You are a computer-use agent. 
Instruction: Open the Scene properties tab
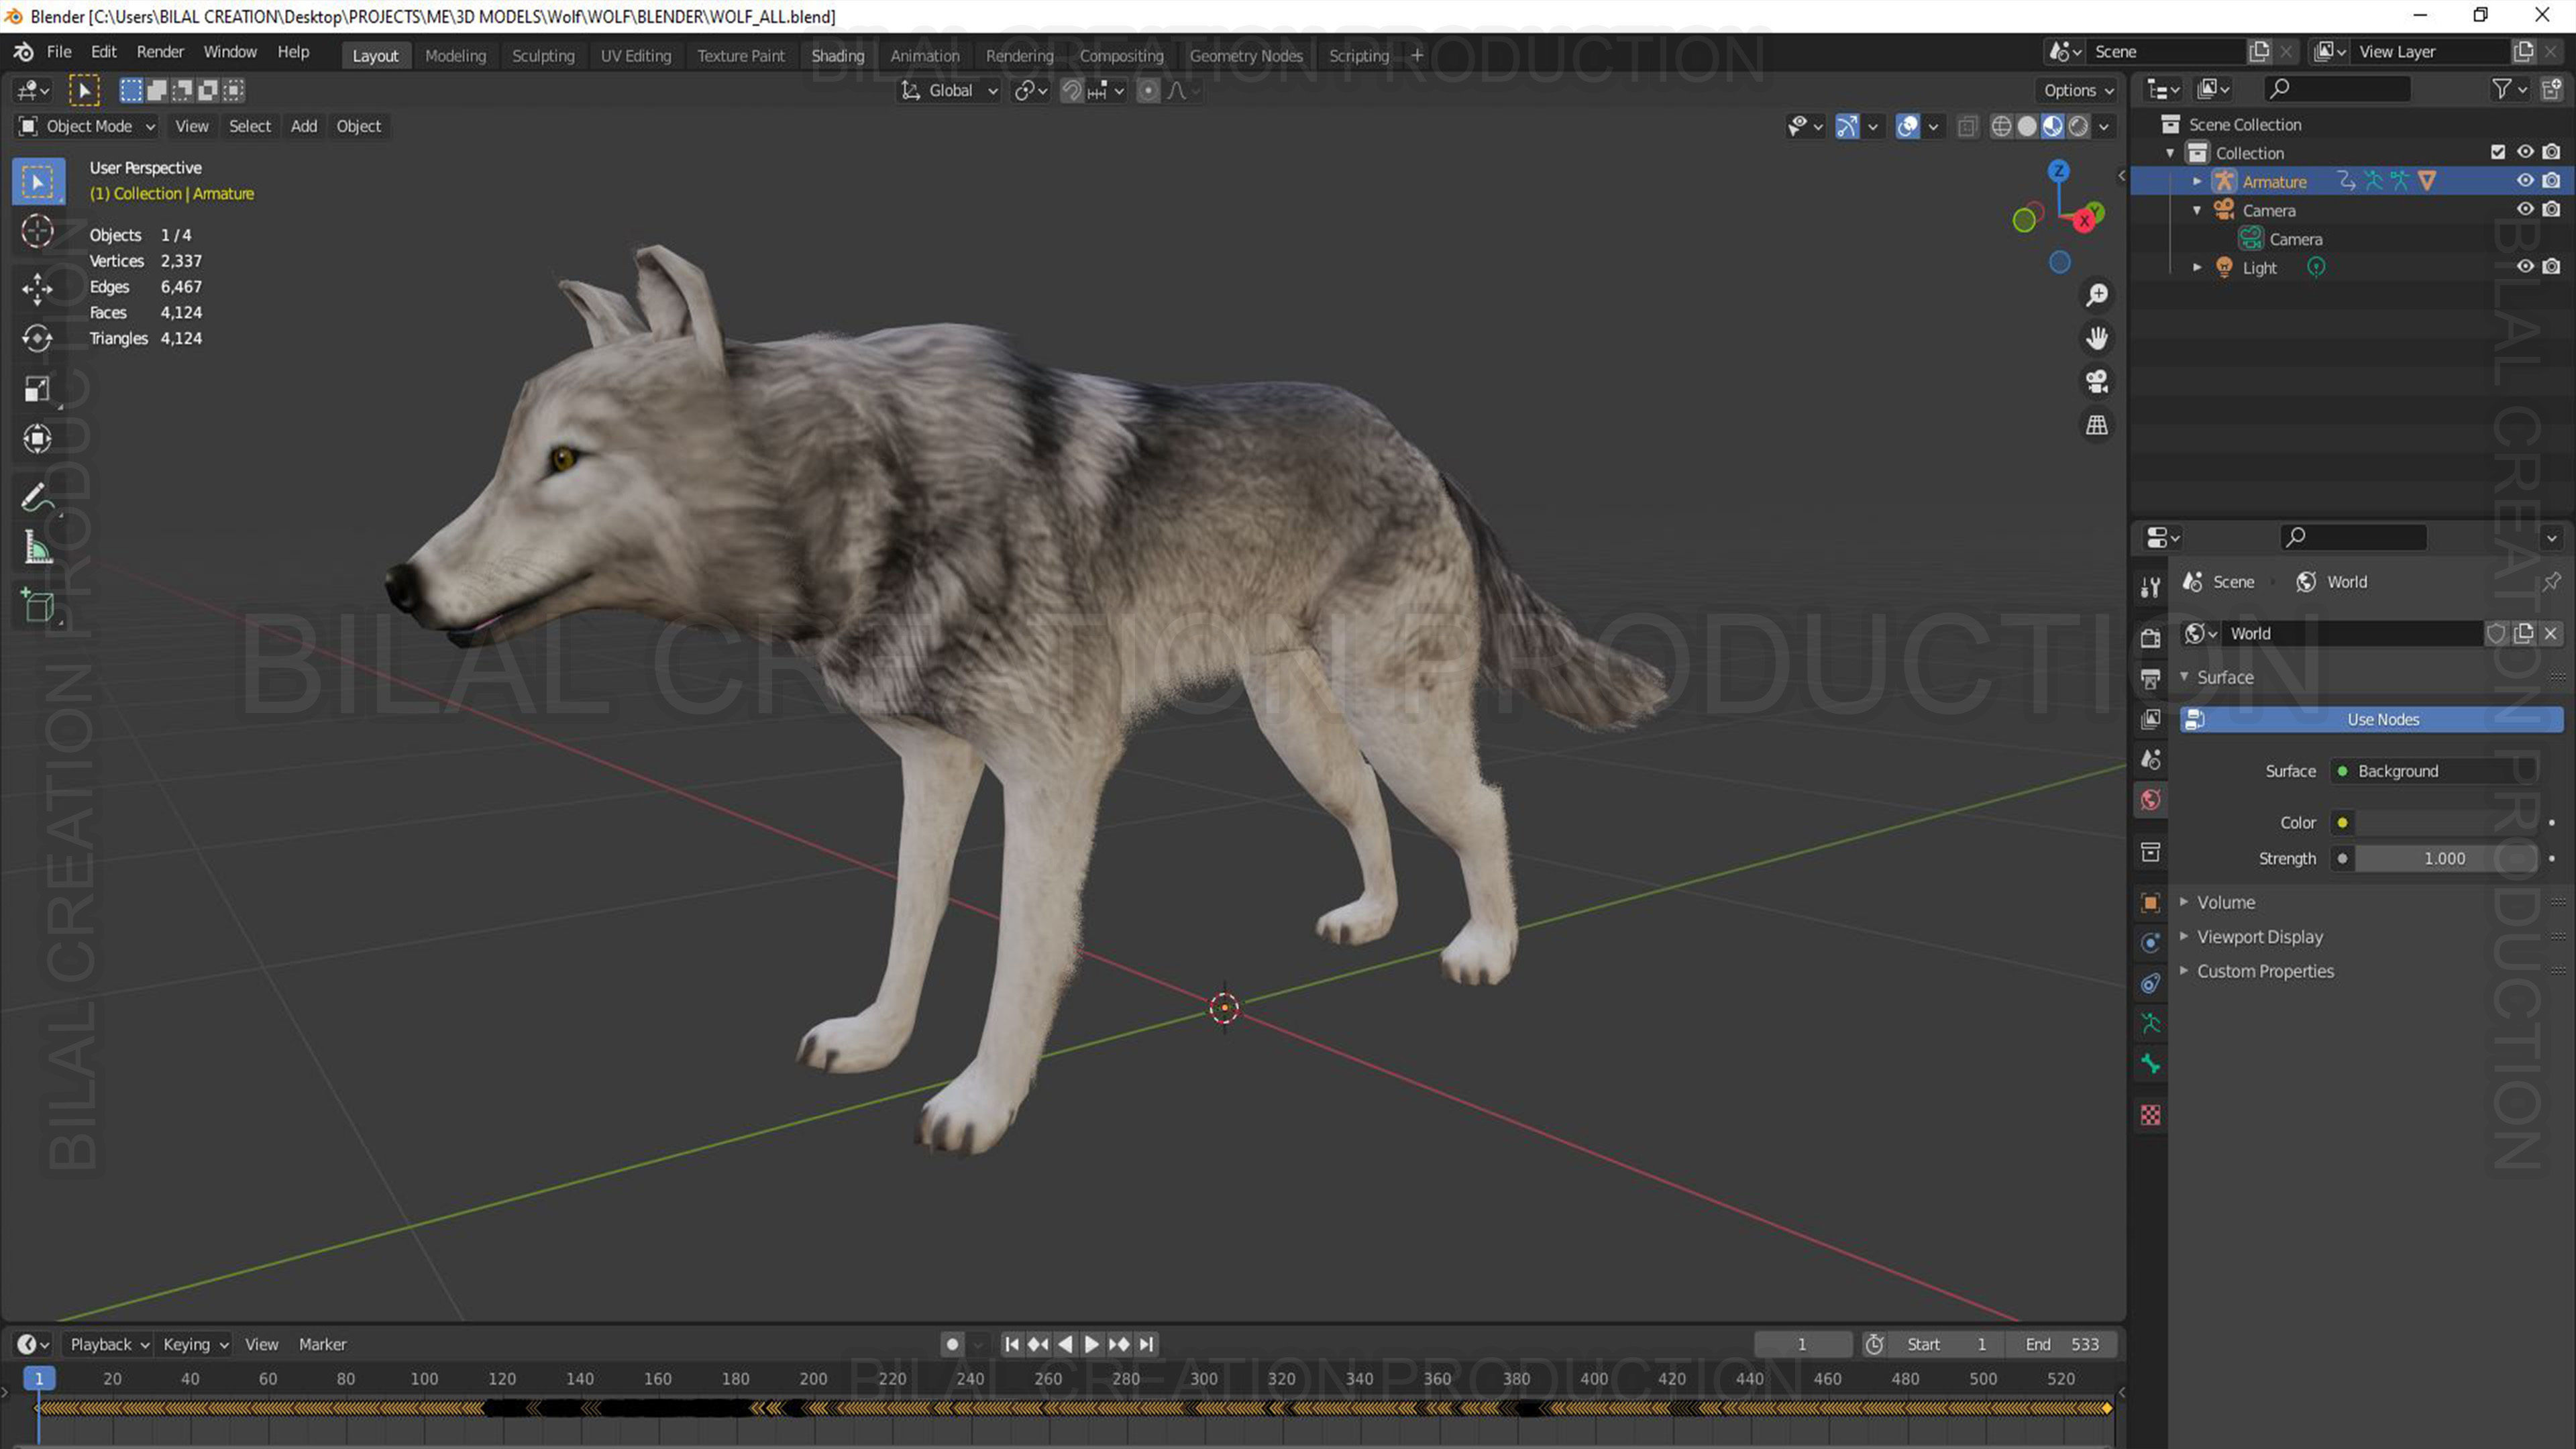tap(2150, 759)
